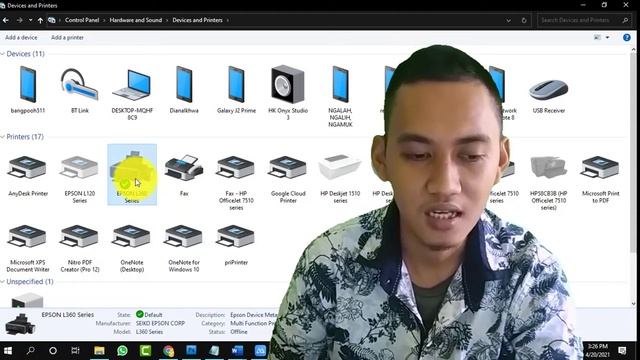This screenshot has height=360, width=640.
Task: Select the AnyDesk Printer
Action: [28, 176]
